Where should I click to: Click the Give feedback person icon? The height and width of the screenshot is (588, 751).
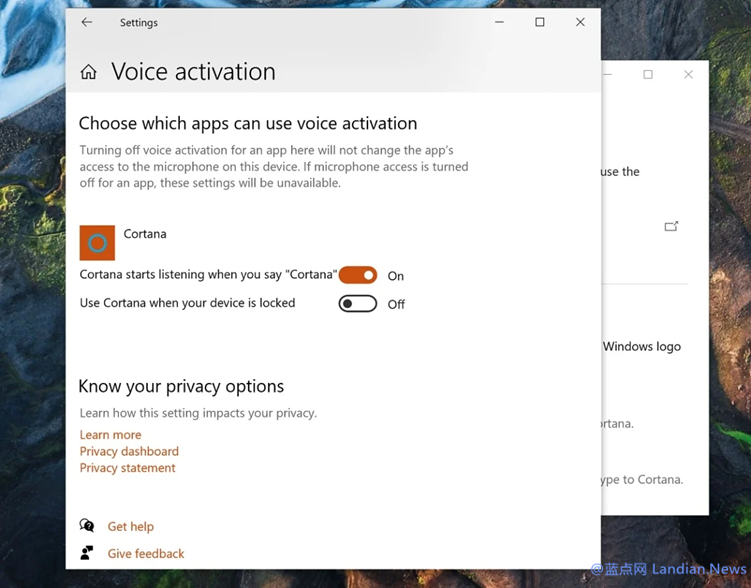(x=88, y=553)
